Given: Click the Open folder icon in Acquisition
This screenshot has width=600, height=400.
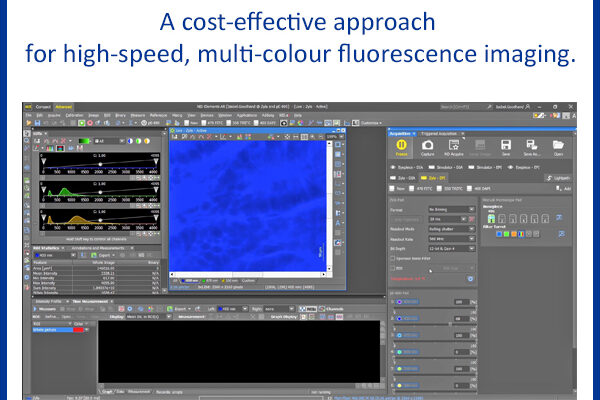Looking at the screenshot, I should pos(558,147).
